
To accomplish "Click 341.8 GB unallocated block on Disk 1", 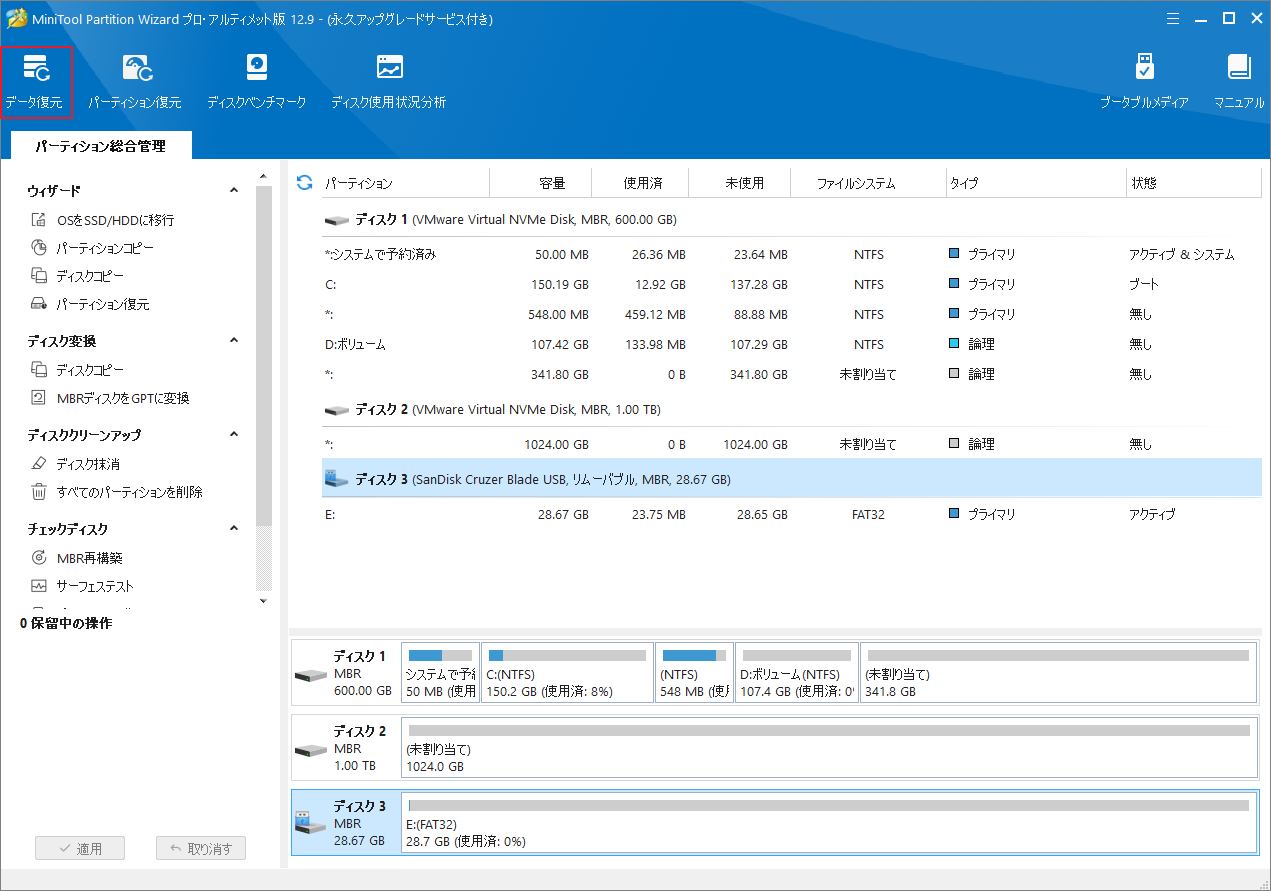I will pos(1058,672).
